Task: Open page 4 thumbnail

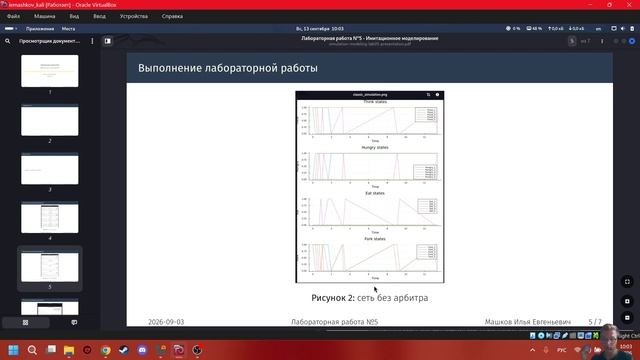Action: tap(50, 217)
